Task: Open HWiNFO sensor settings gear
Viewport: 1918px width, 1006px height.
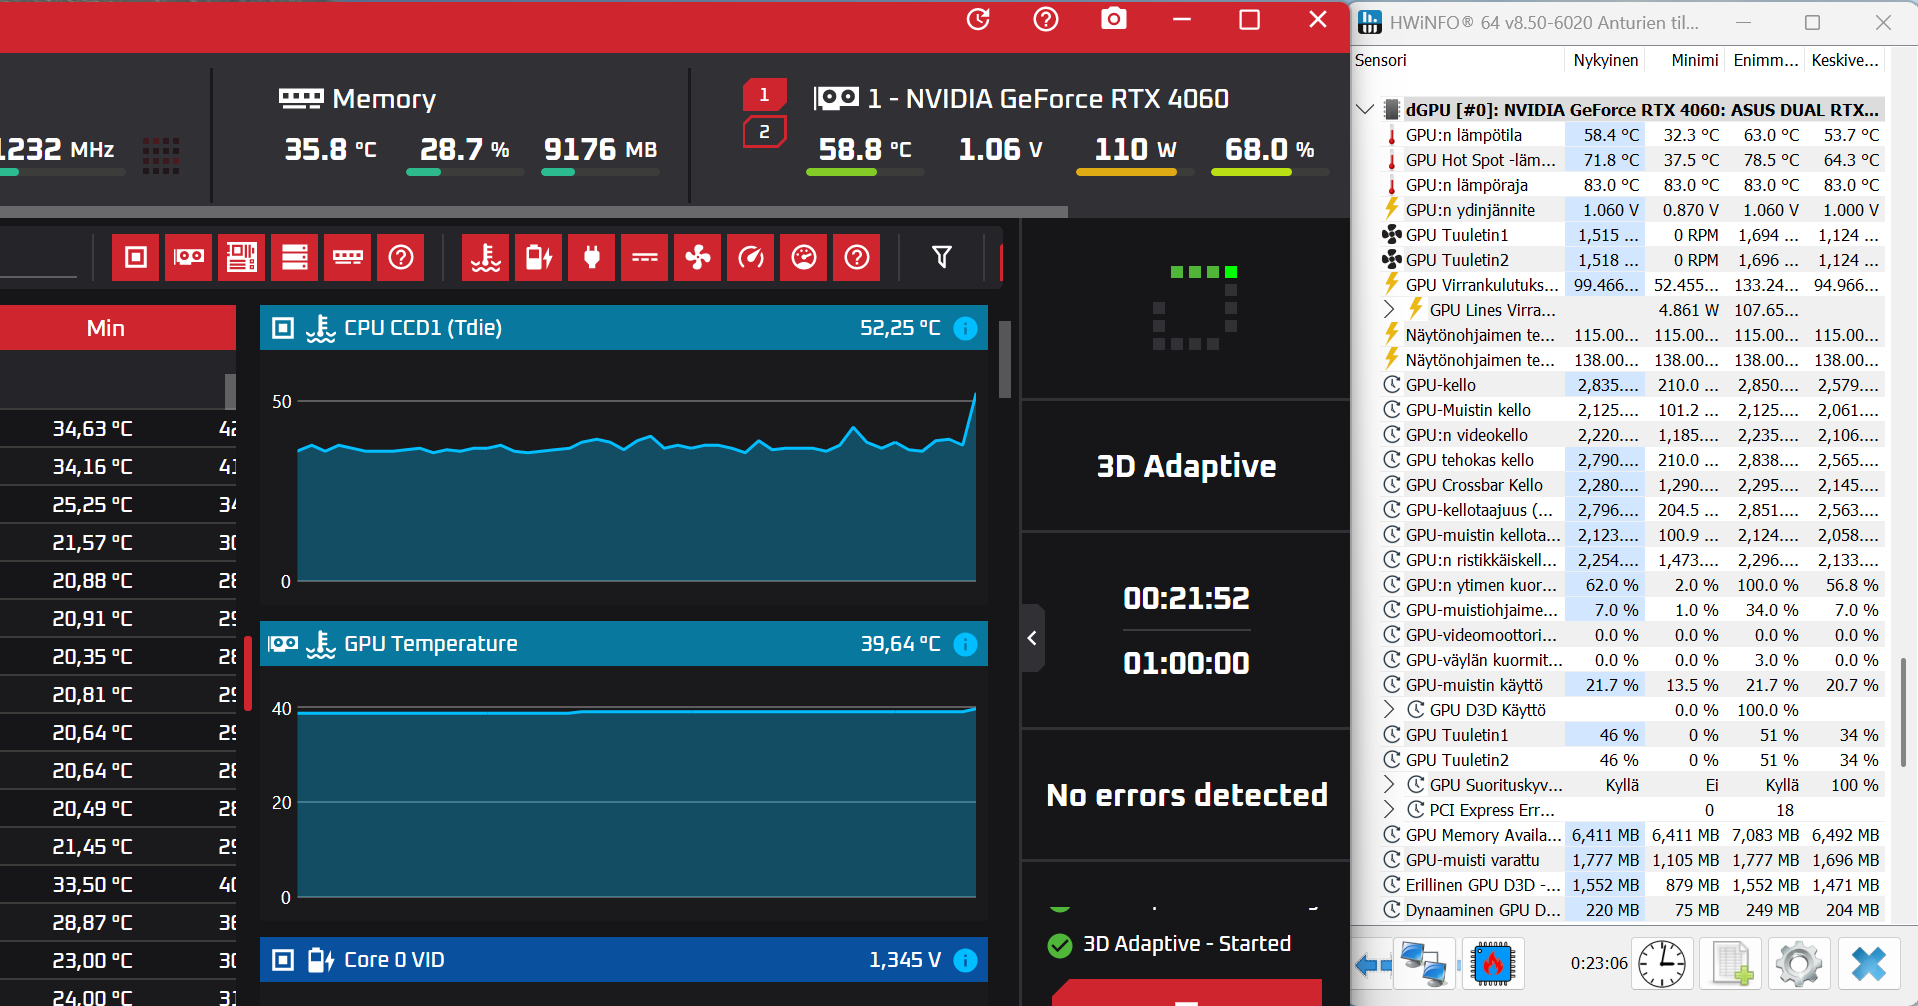Action: (x=1799, y=964)
